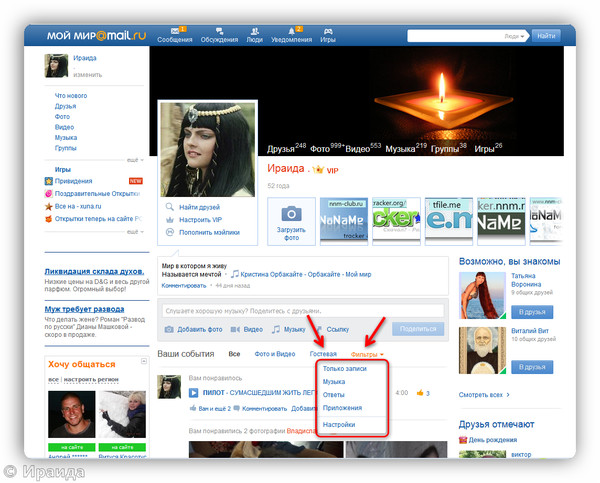The image size is (600, 483).
Task: Click the Привидения game icon in sidebar
Action: 49,181
